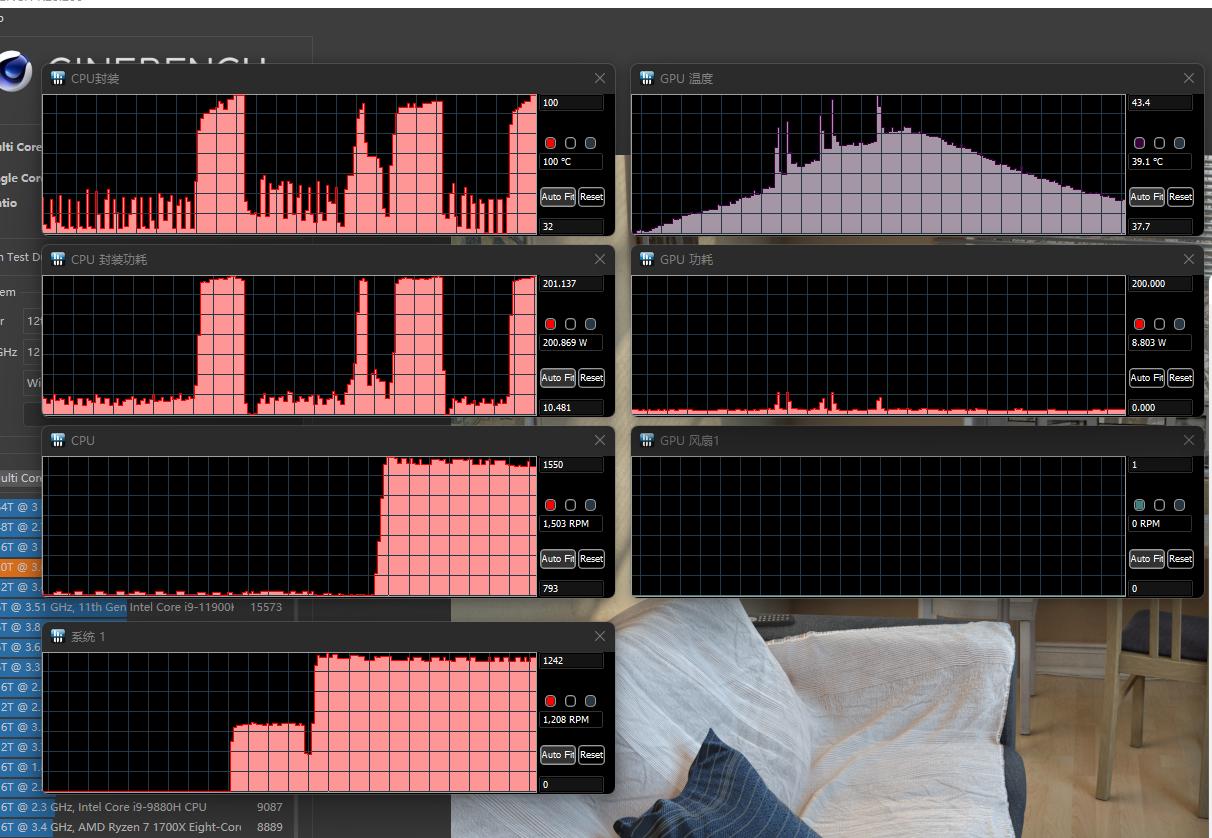Click the HWiNFO icon in CPU封装 title bar

pos(57,78)
